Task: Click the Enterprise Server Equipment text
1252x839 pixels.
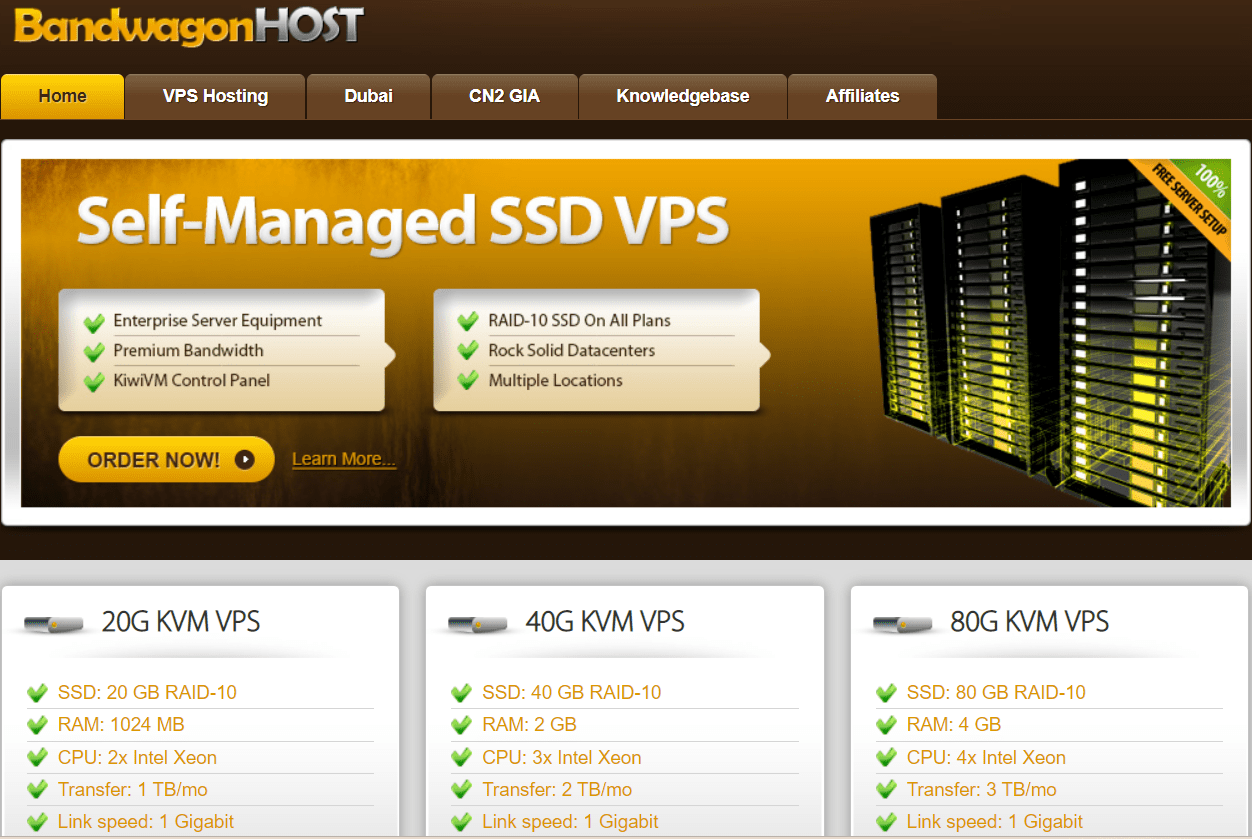Action: [217, 321]
